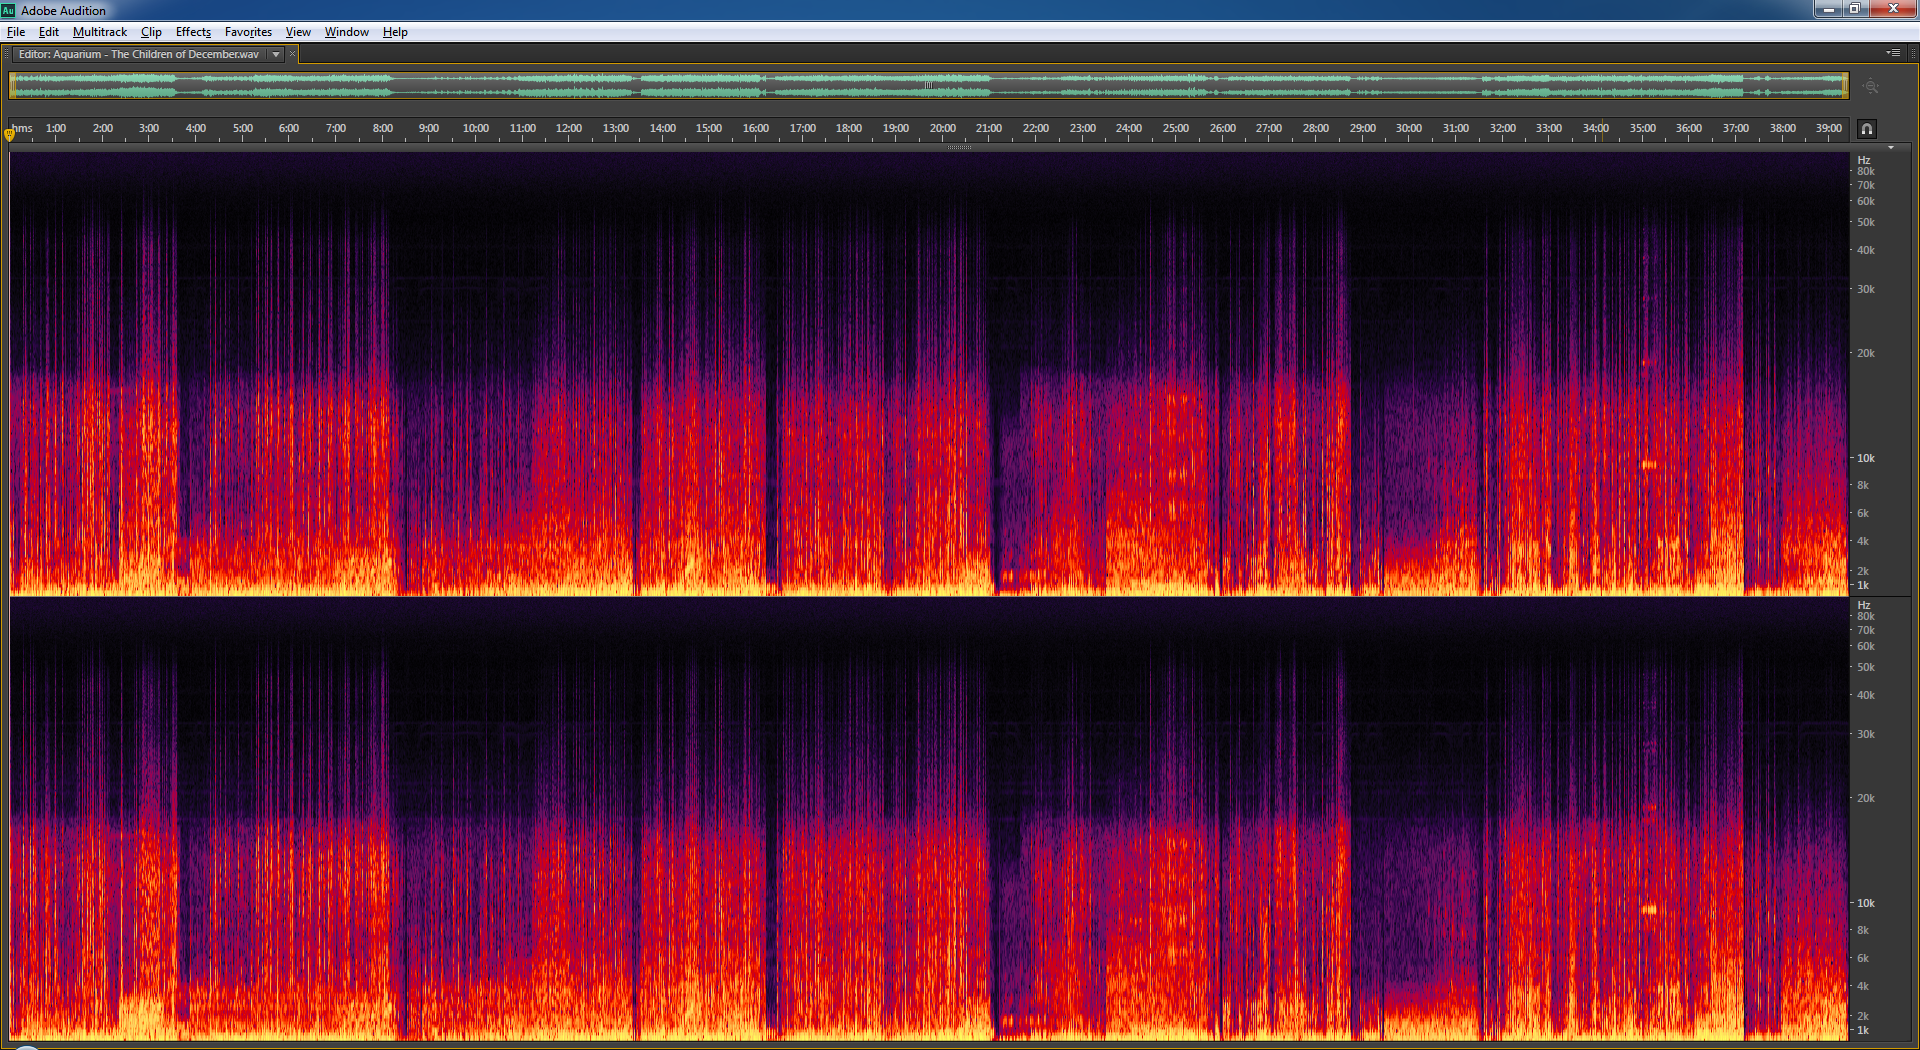The height and width of the screenshot is (1050, 1920).
Task: Close the Editor tab for The Children of December.wav
Action: 292,54
